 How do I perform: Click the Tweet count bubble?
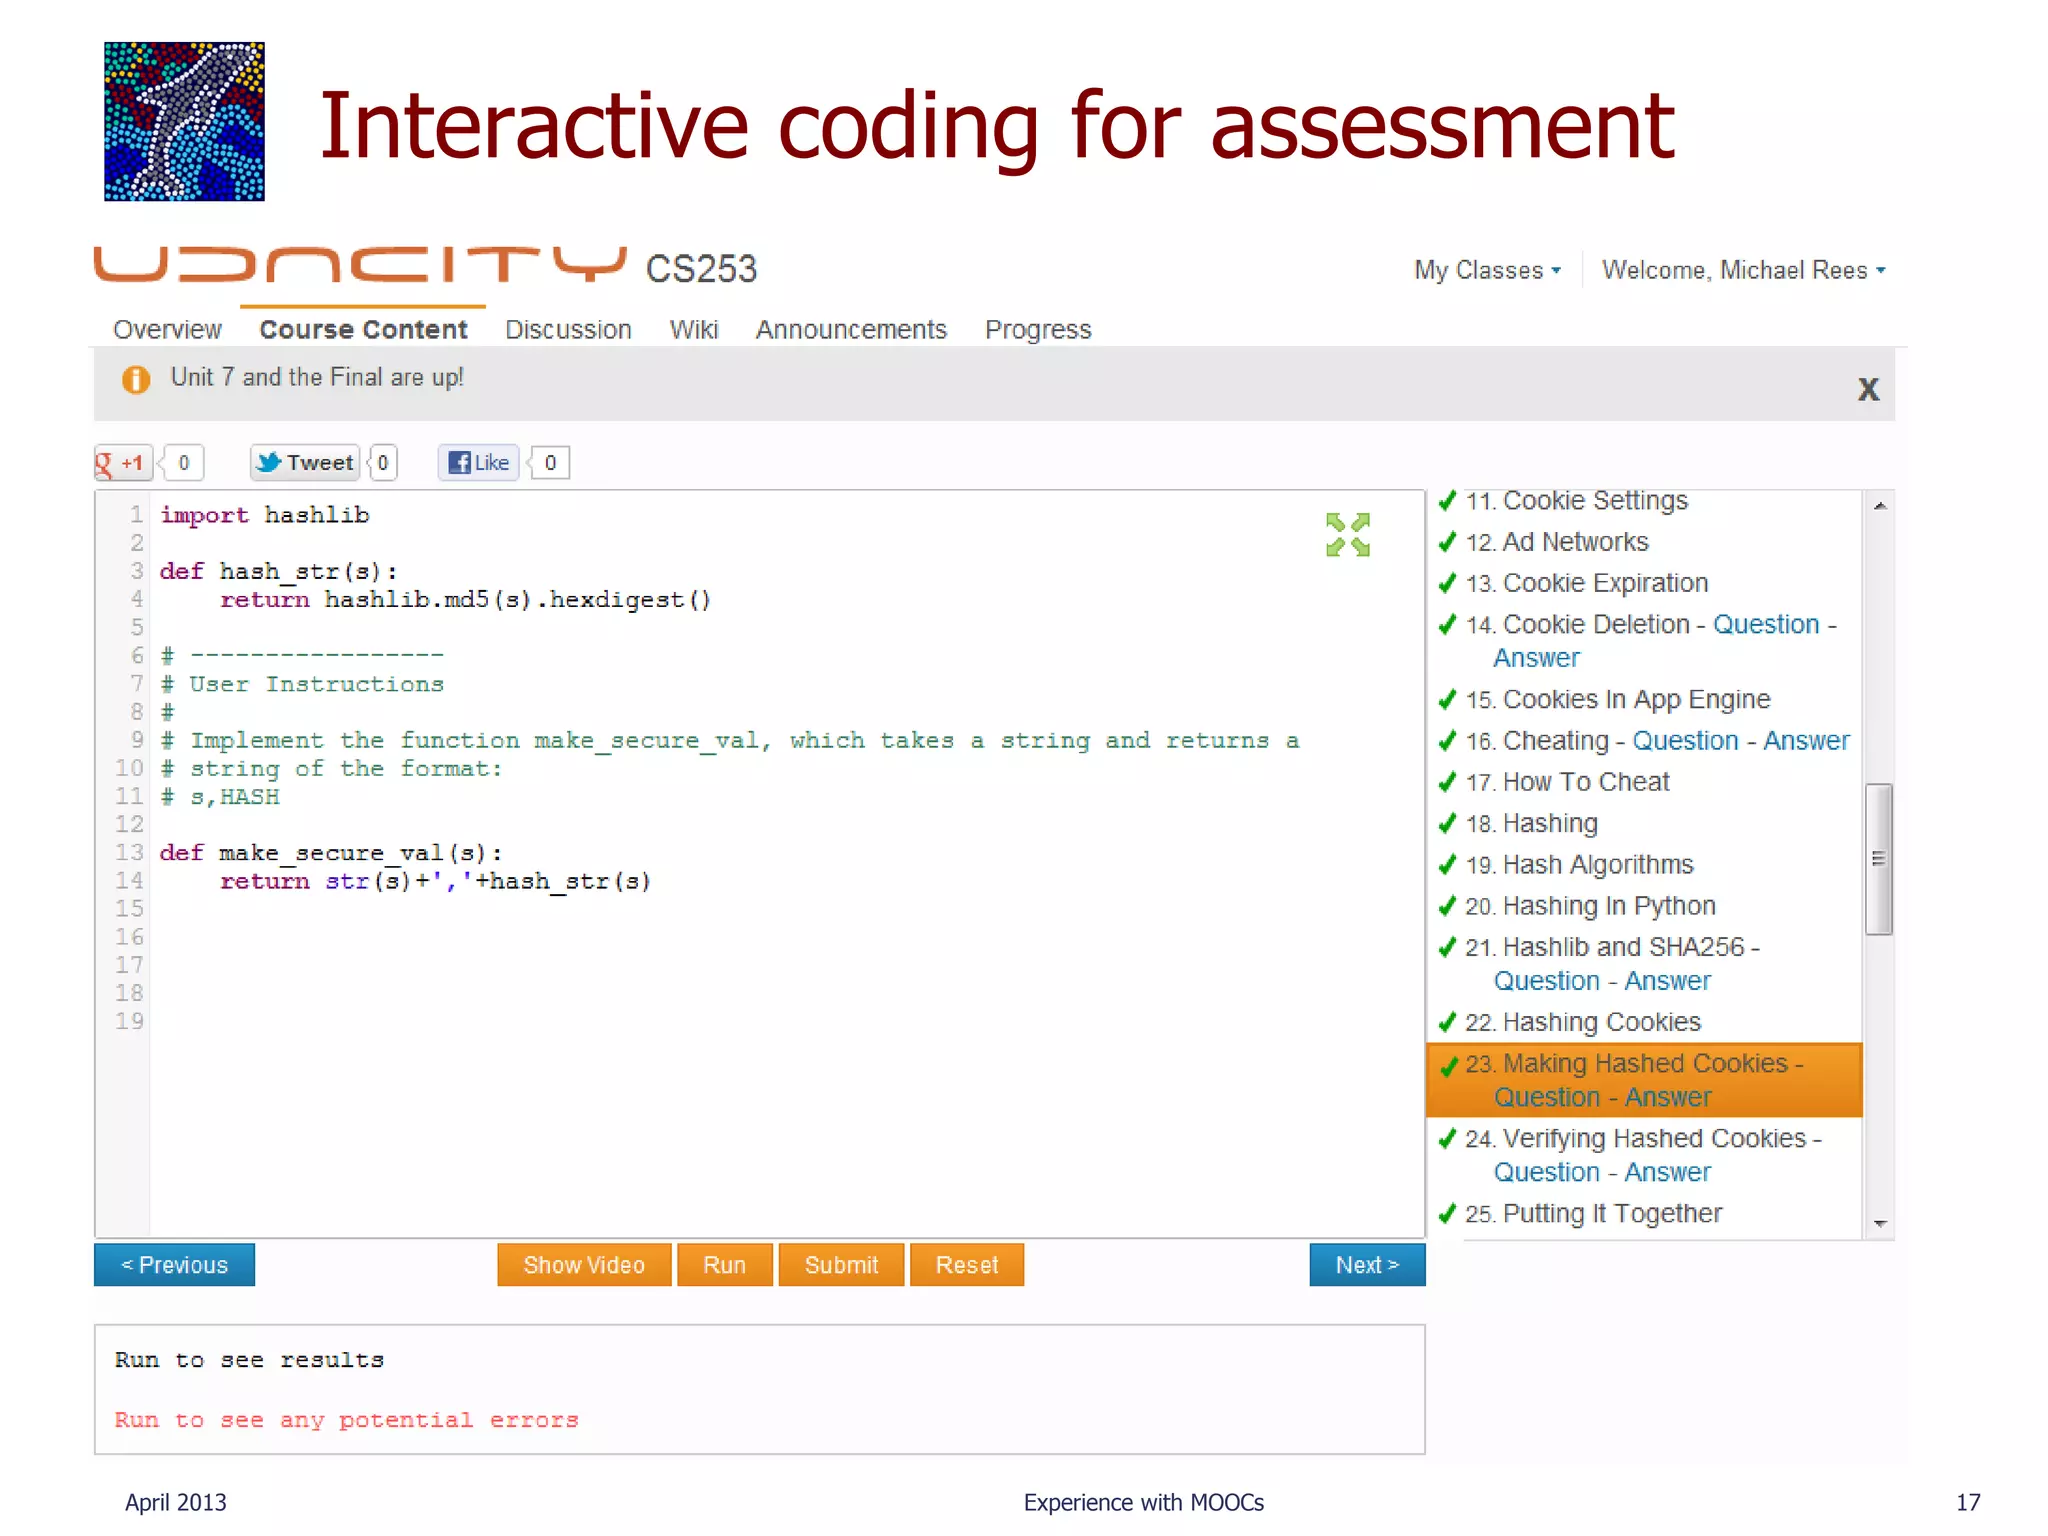[x=382, y=463]
